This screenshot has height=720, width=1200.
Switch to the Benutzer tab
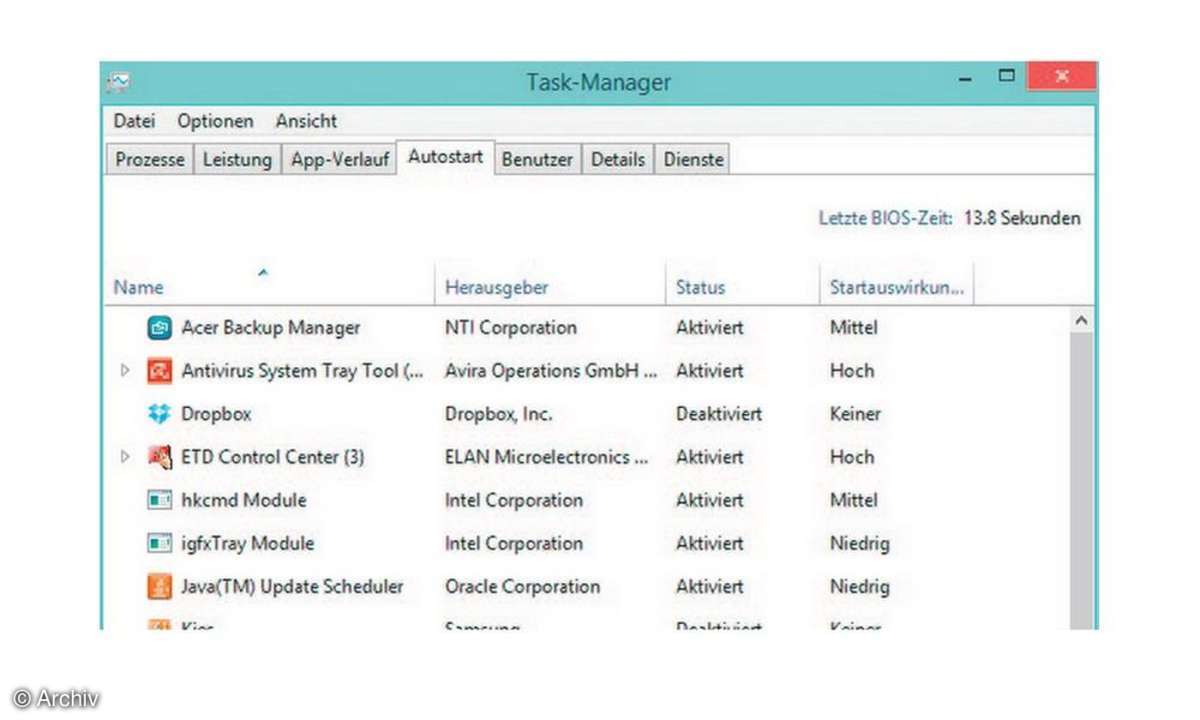(x=537, y=159)
